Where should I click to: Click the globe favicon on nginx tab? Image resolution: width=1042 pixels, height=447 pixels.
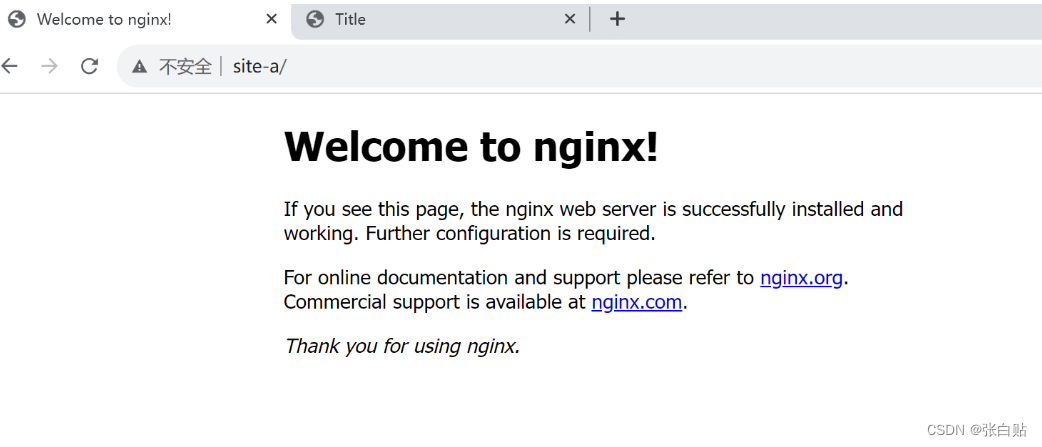click(17, 19)
